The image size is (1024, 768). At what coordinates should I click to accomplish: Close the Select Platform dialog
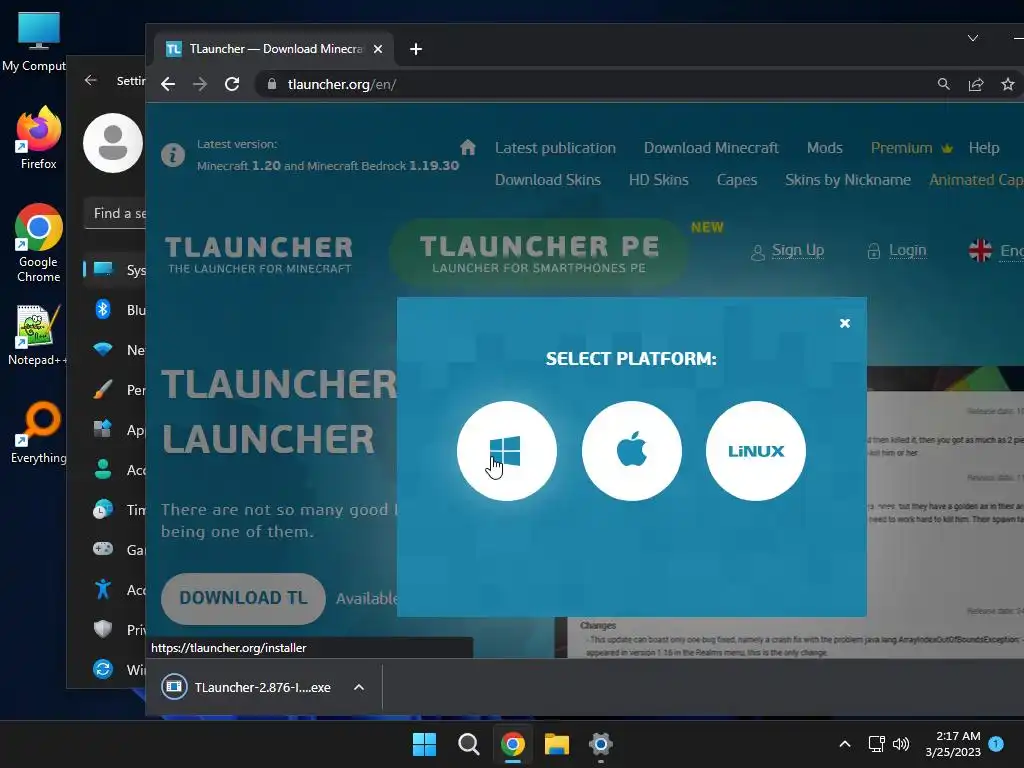844,323
